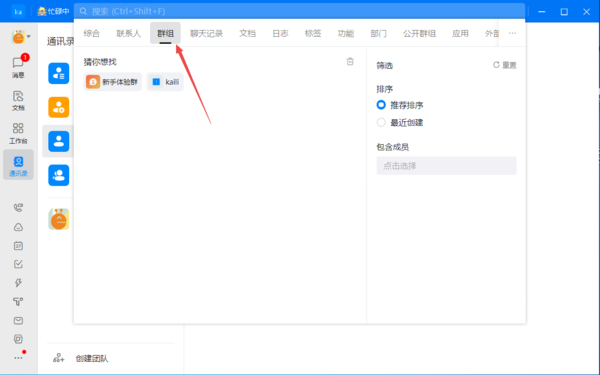Image resolution: width=600 pixels, height=375 pixels.
Task: Switch to the 聊天记录 tab
Action: tap(206, 33)
